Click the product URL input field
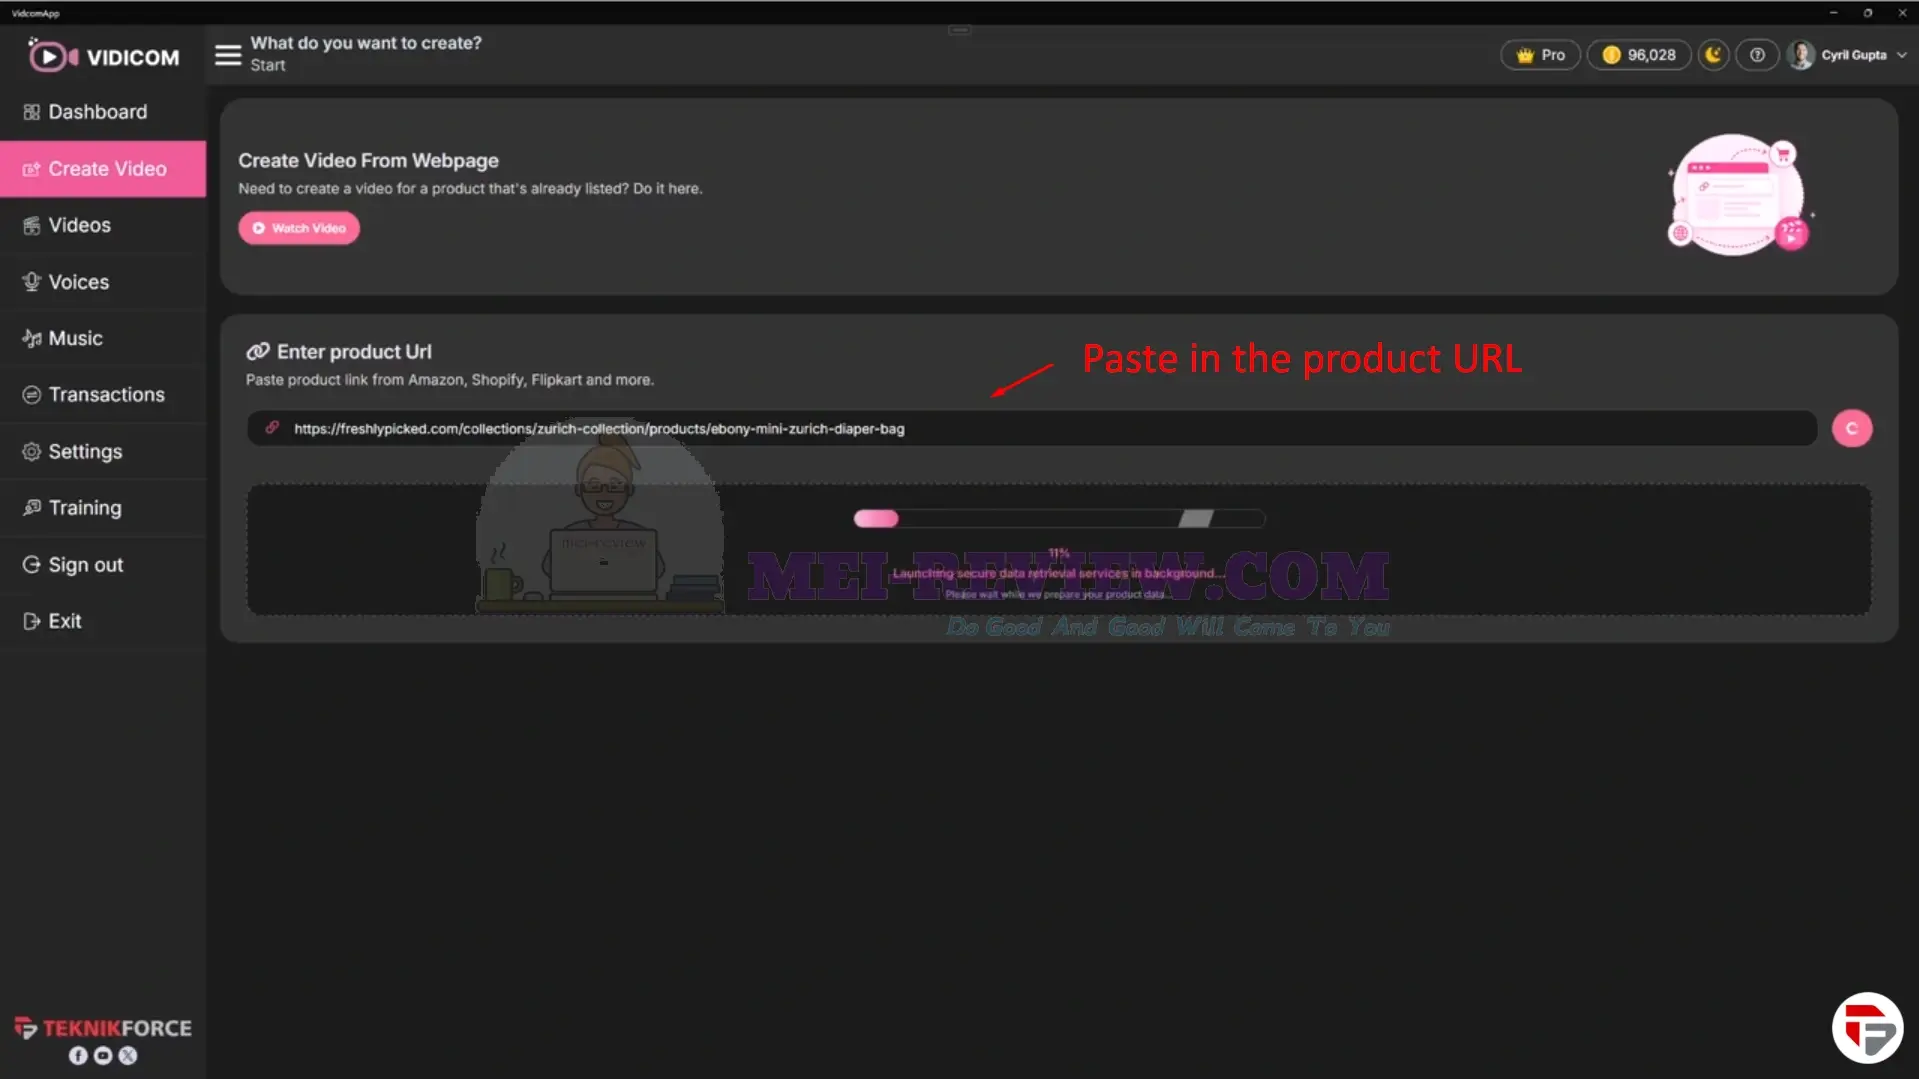This screenshot has height=1079, width=1919. (x=1032, y=429)
